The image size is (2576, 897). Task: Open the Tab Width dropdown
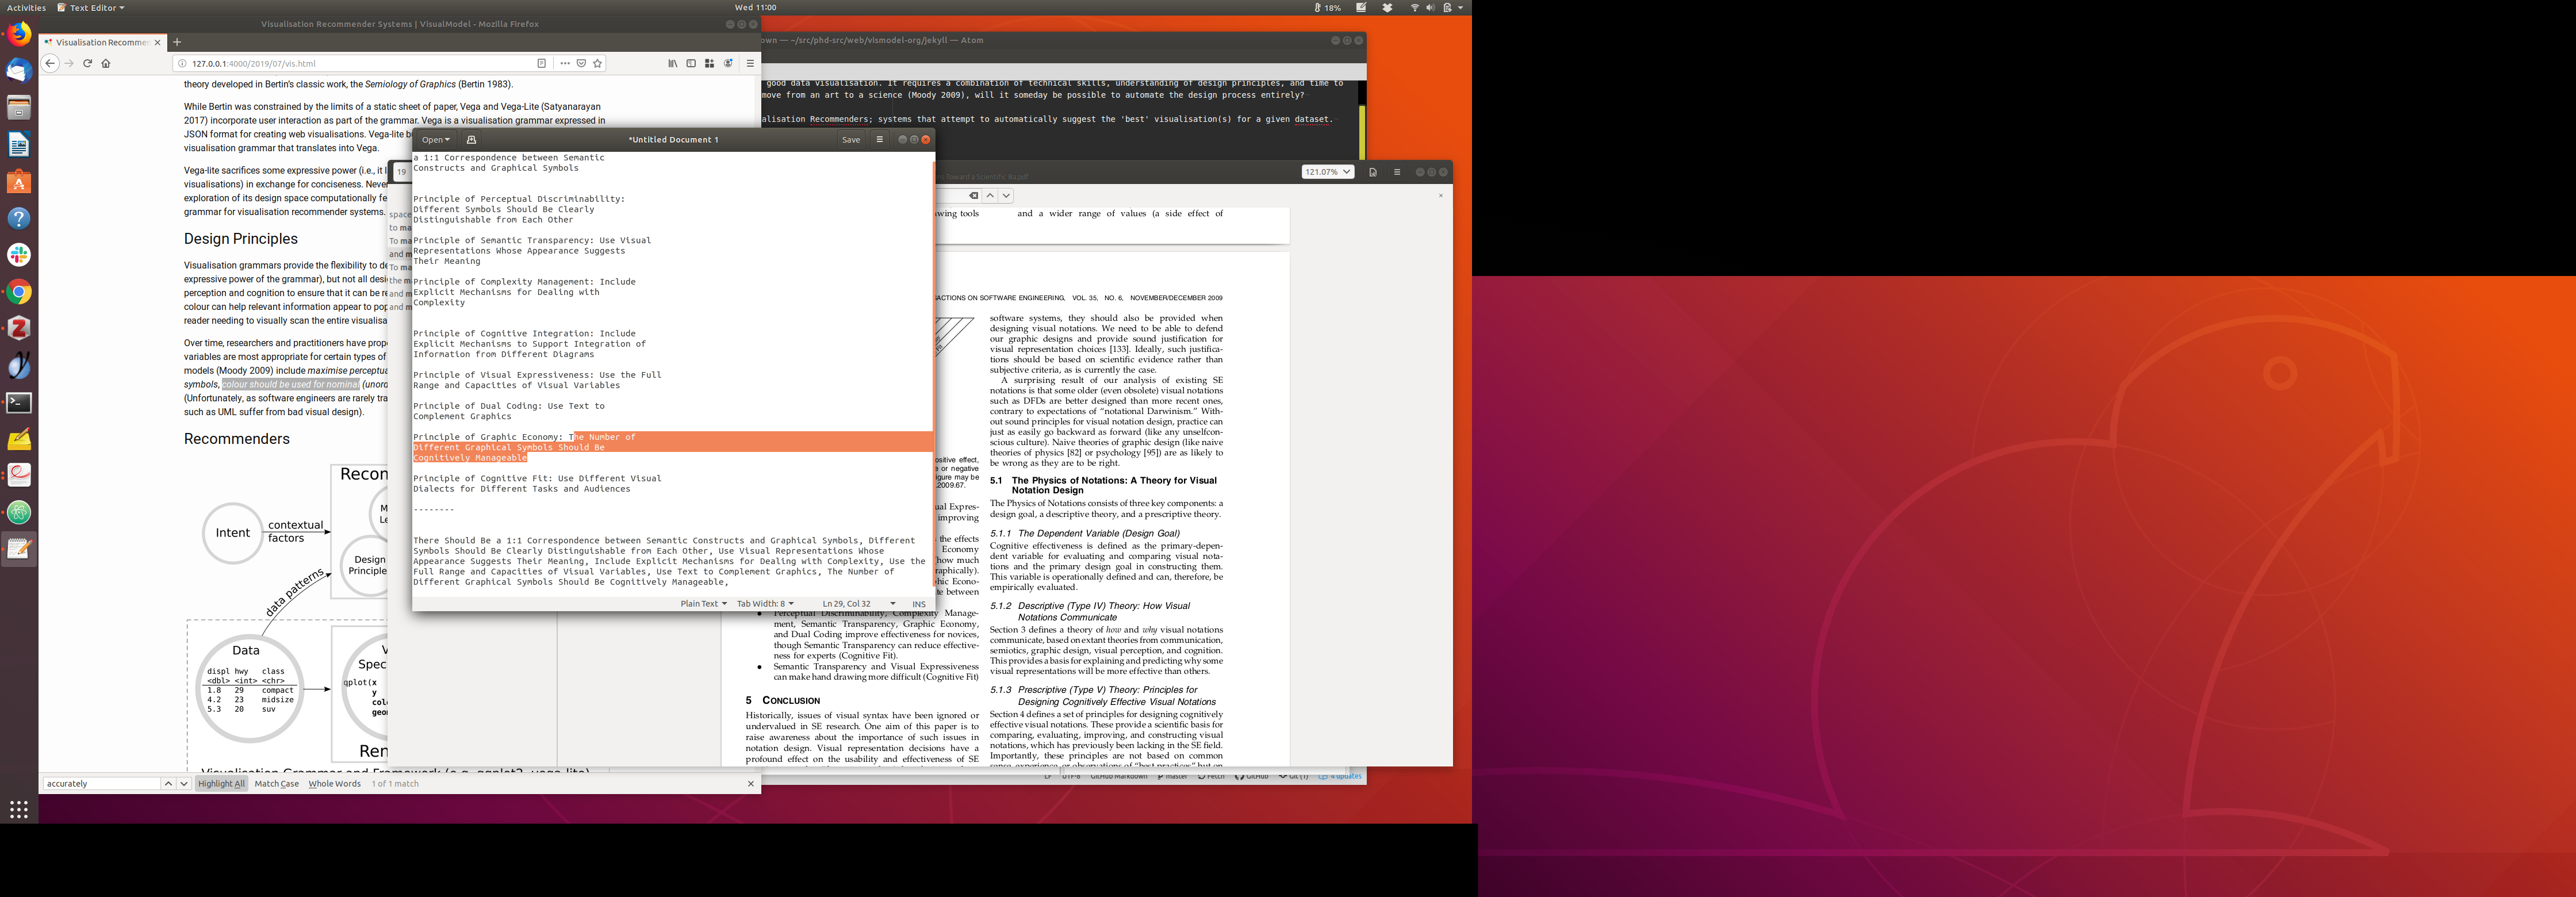point(765,604)
